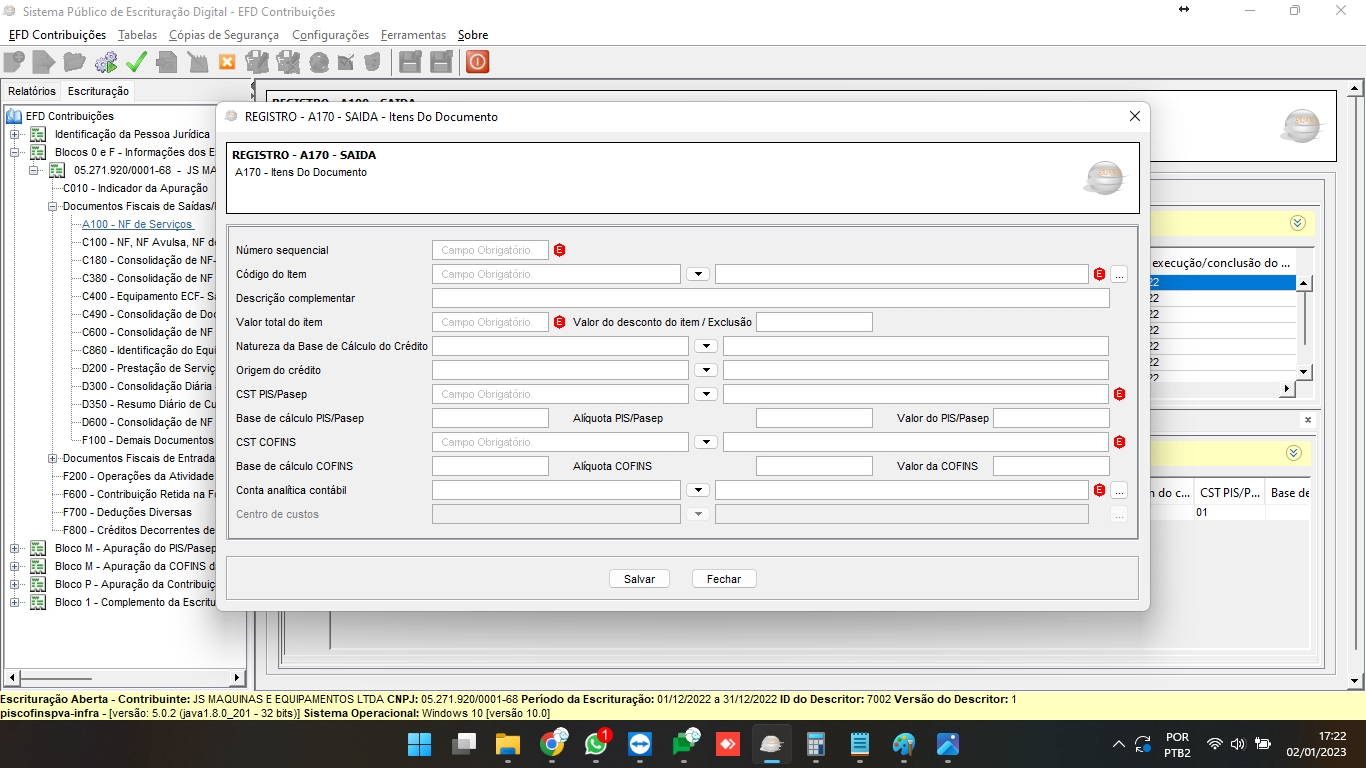Image resolution: width=1366 pixels, height=768 pixels.
Task: Click the red error marker on CST COFINS row
Action: point(1119,442)
